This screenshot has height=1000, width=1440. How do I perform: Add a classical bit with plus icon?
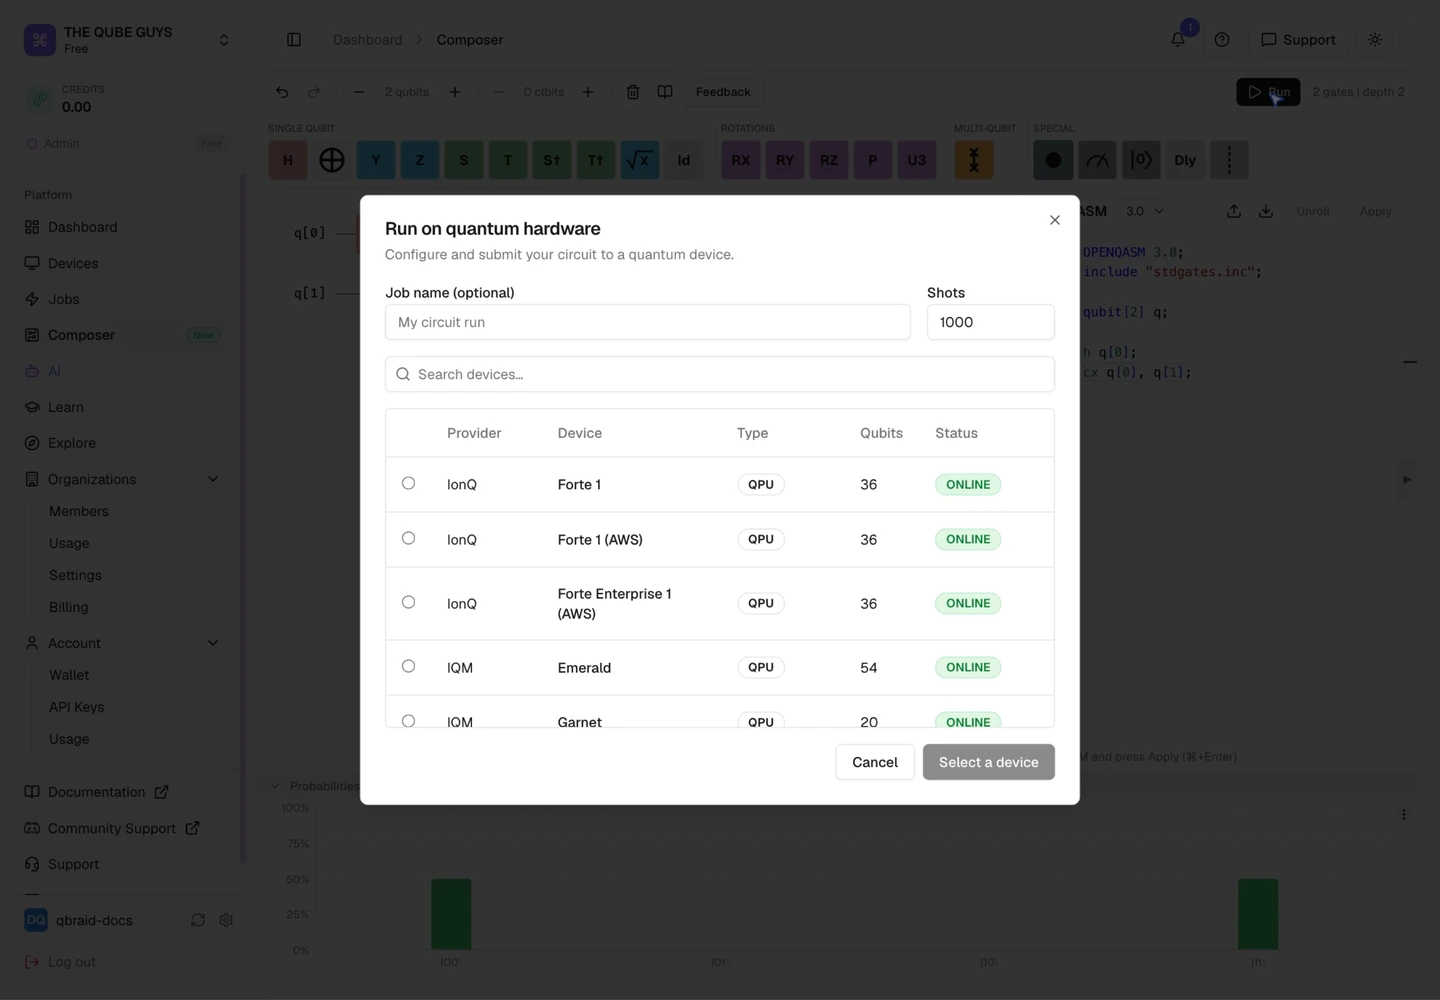[x=588, y=92]
